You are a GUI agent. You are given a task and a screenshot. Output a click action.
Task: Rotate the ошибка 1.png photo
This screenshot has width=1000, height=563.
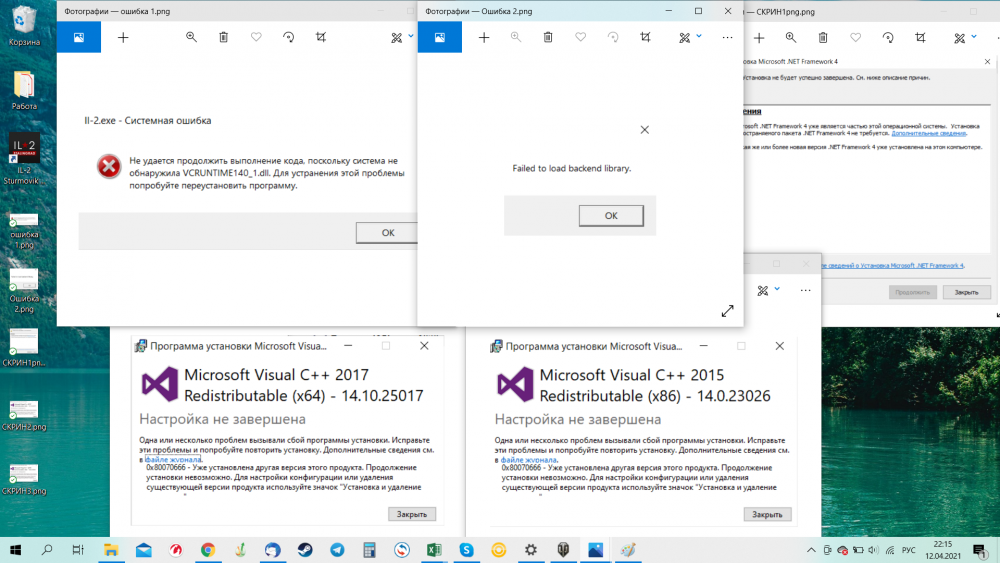289,38
